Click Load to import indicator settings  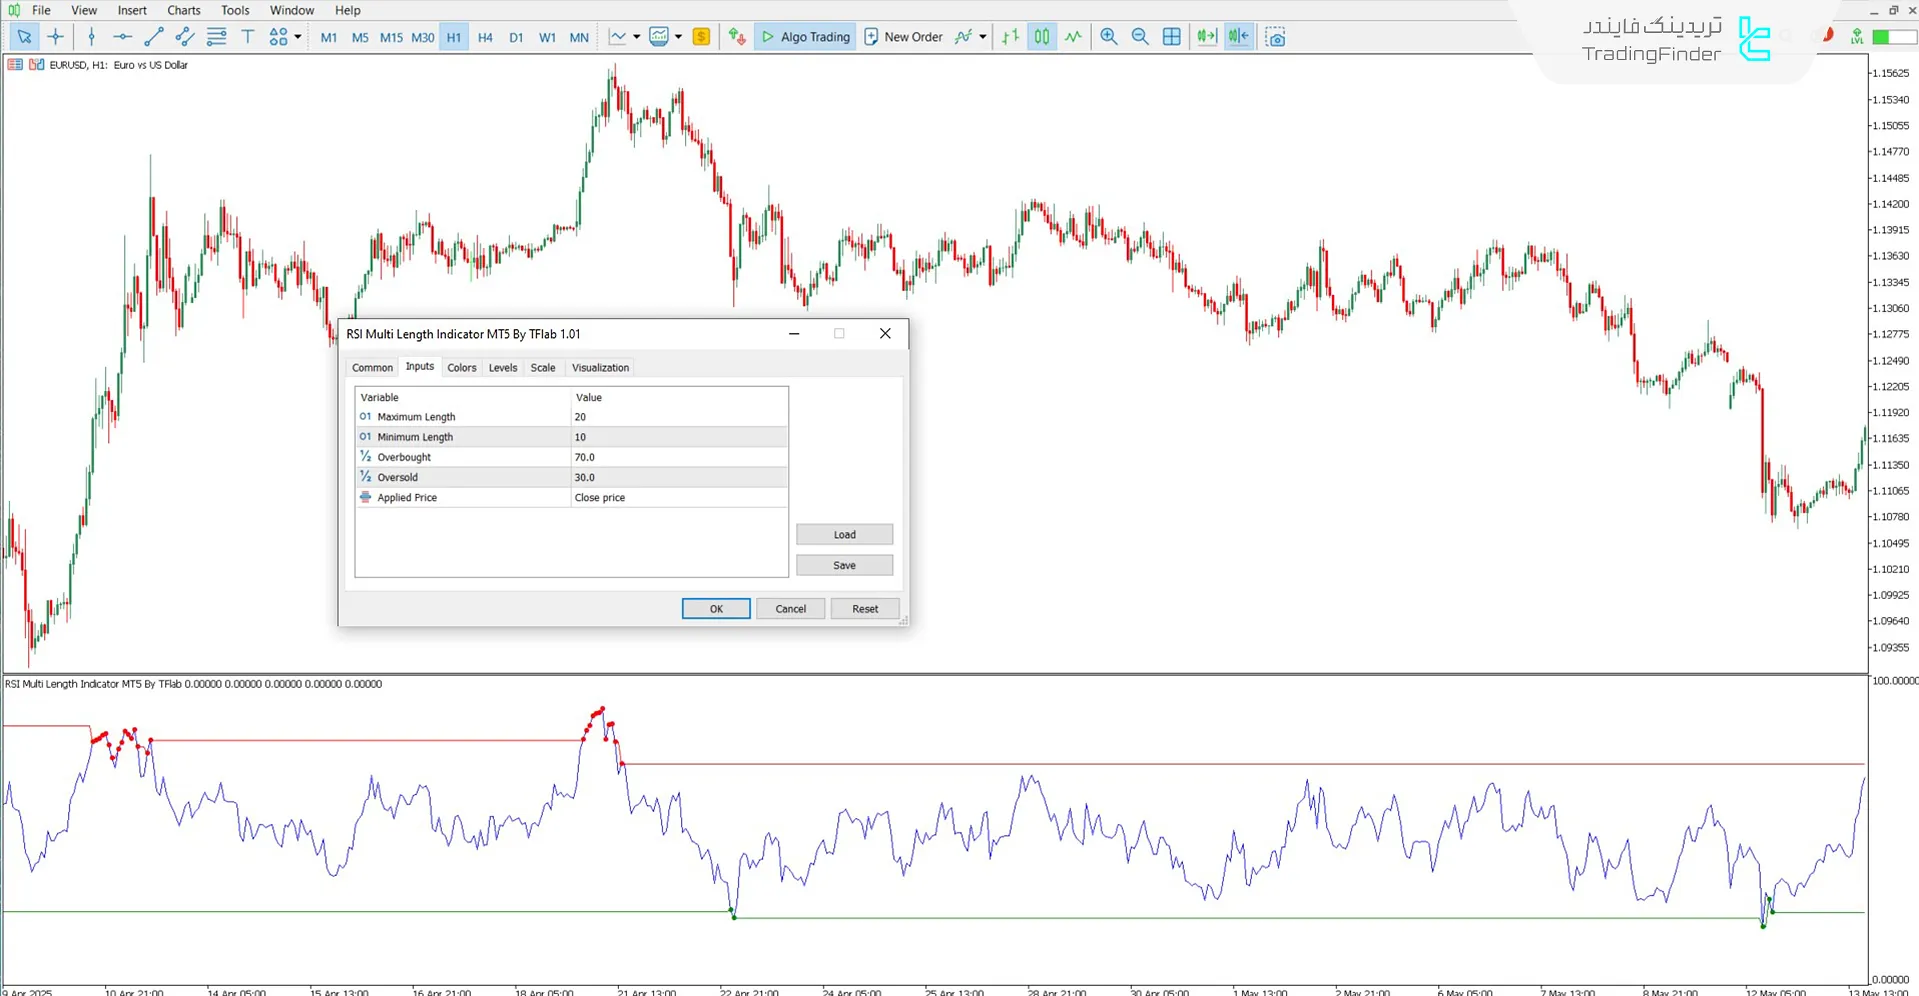point(844,534)
